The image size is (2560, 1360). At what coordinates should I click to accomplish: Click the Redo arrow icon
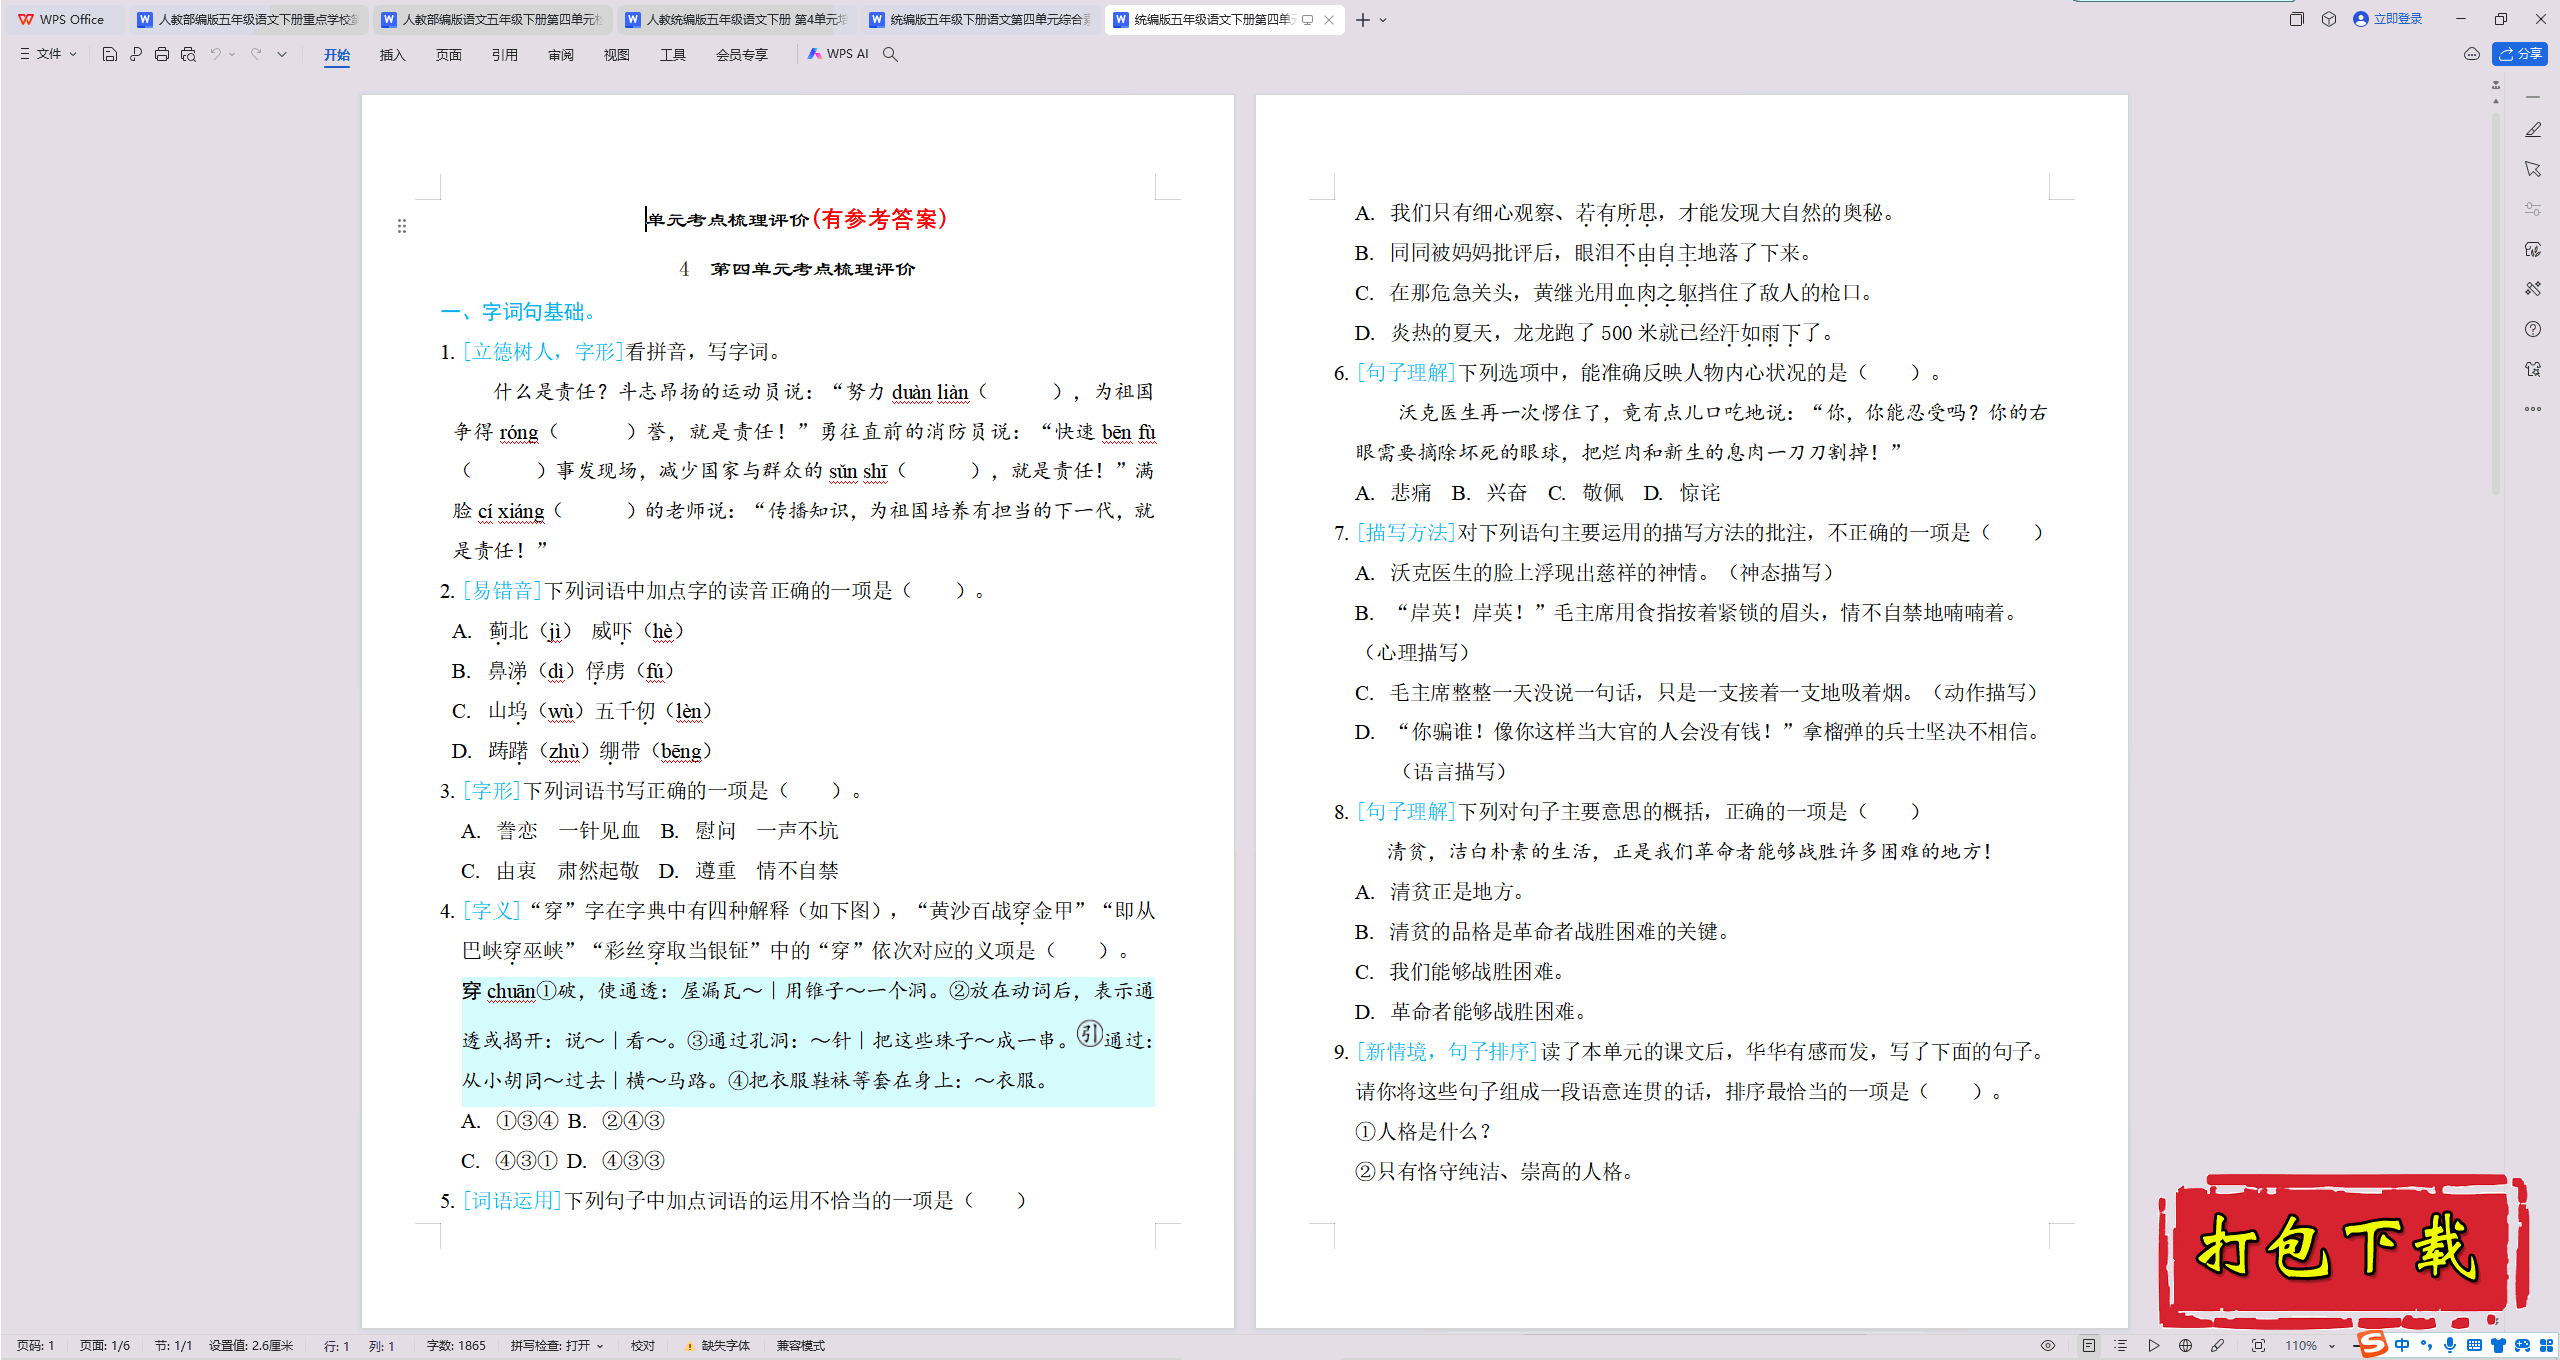tap(256, 54)
